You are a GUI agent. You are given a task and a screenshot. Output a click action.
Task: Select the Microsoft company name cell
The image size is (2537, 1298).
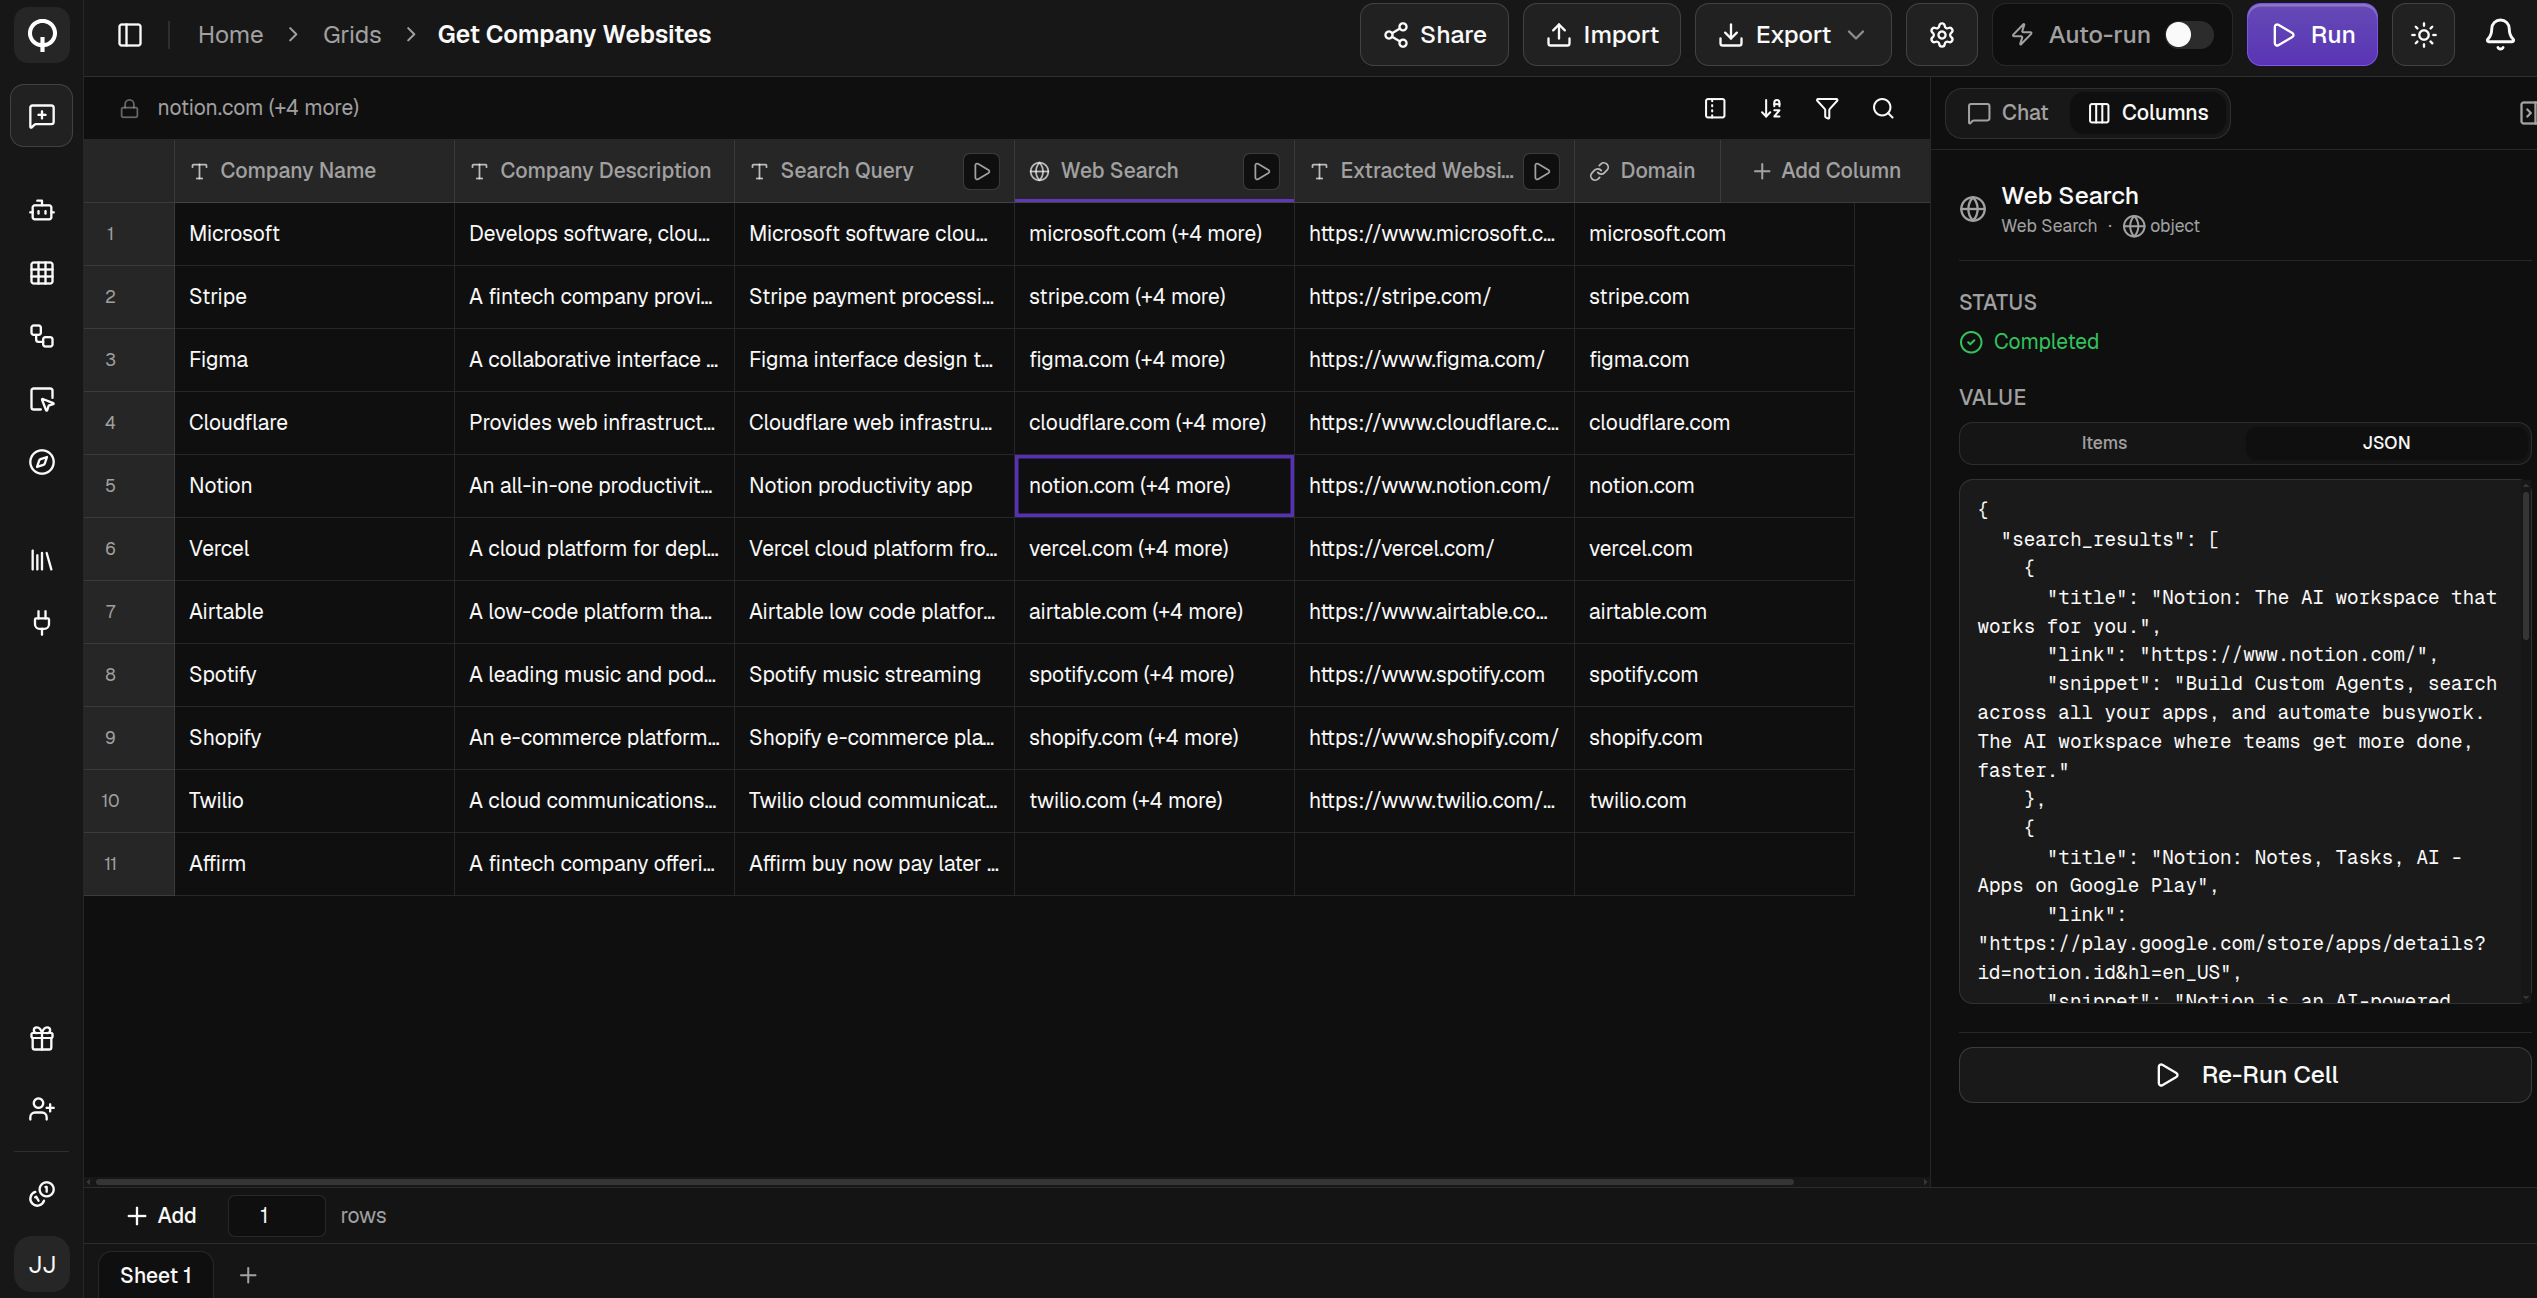point(314,234)
